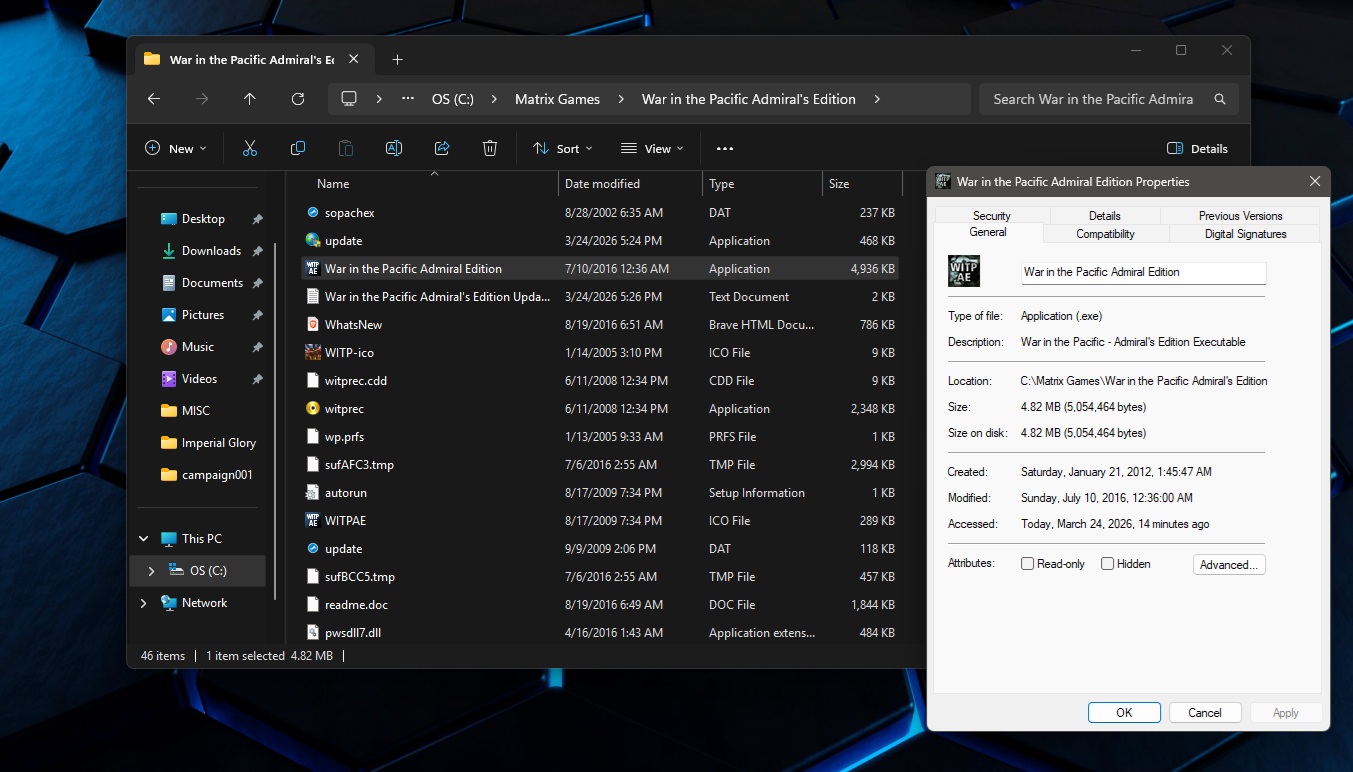Click the Share icon in toolbar

point(442,148)
